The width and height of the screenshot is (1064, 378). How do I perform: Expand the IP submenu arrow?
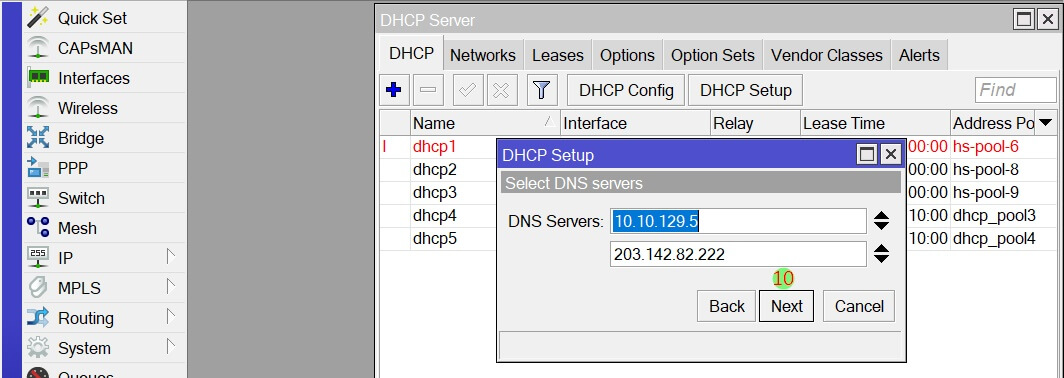point(171,257)
